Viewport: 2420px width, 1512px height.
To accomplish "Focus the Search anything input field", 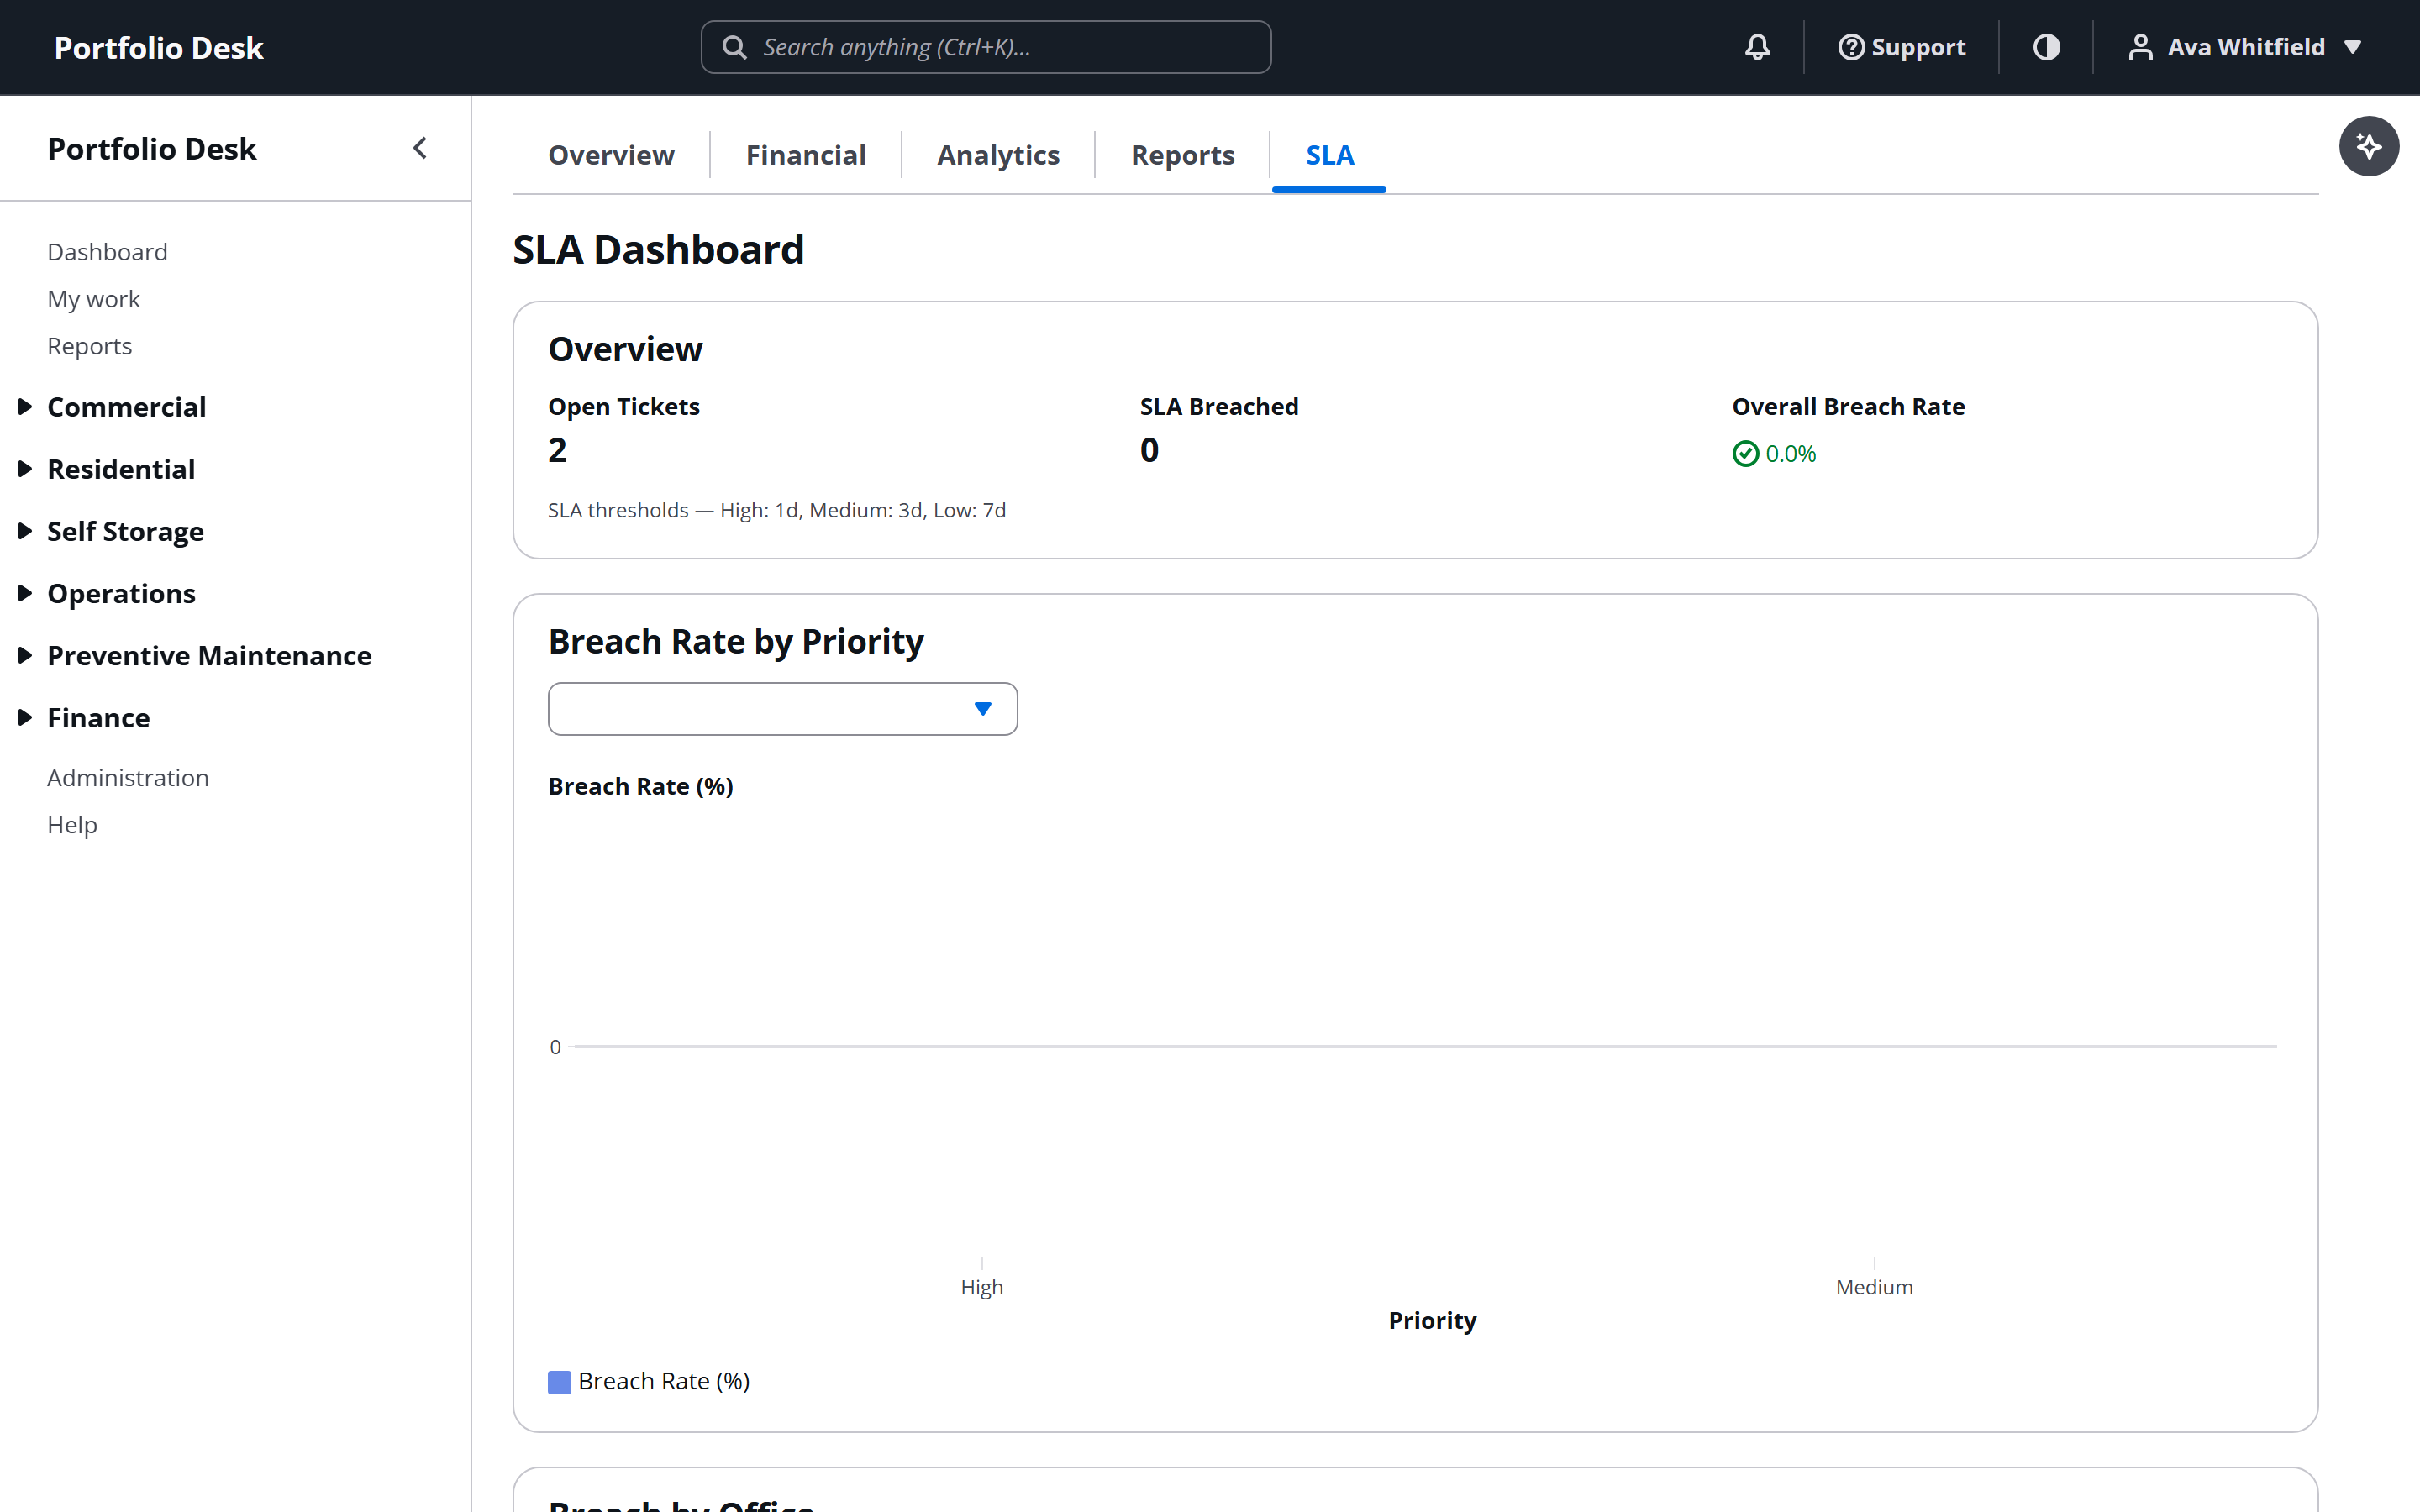I will (986, 47).
